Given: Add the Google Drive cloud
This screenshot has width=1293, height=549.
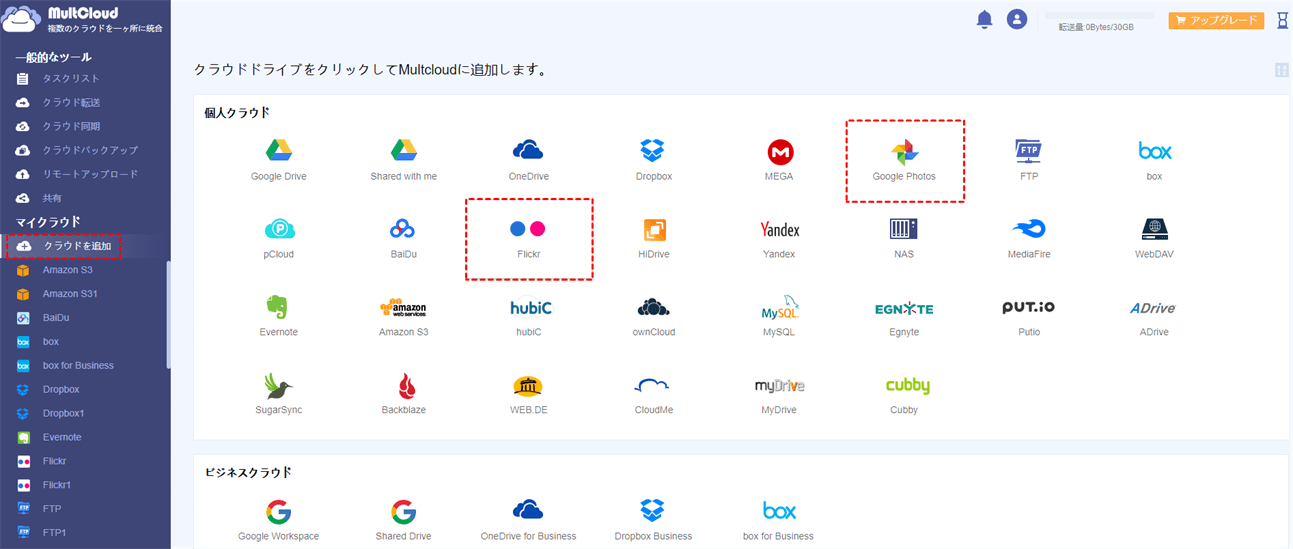Looking at the screenshot, I should tap(278, 160).
